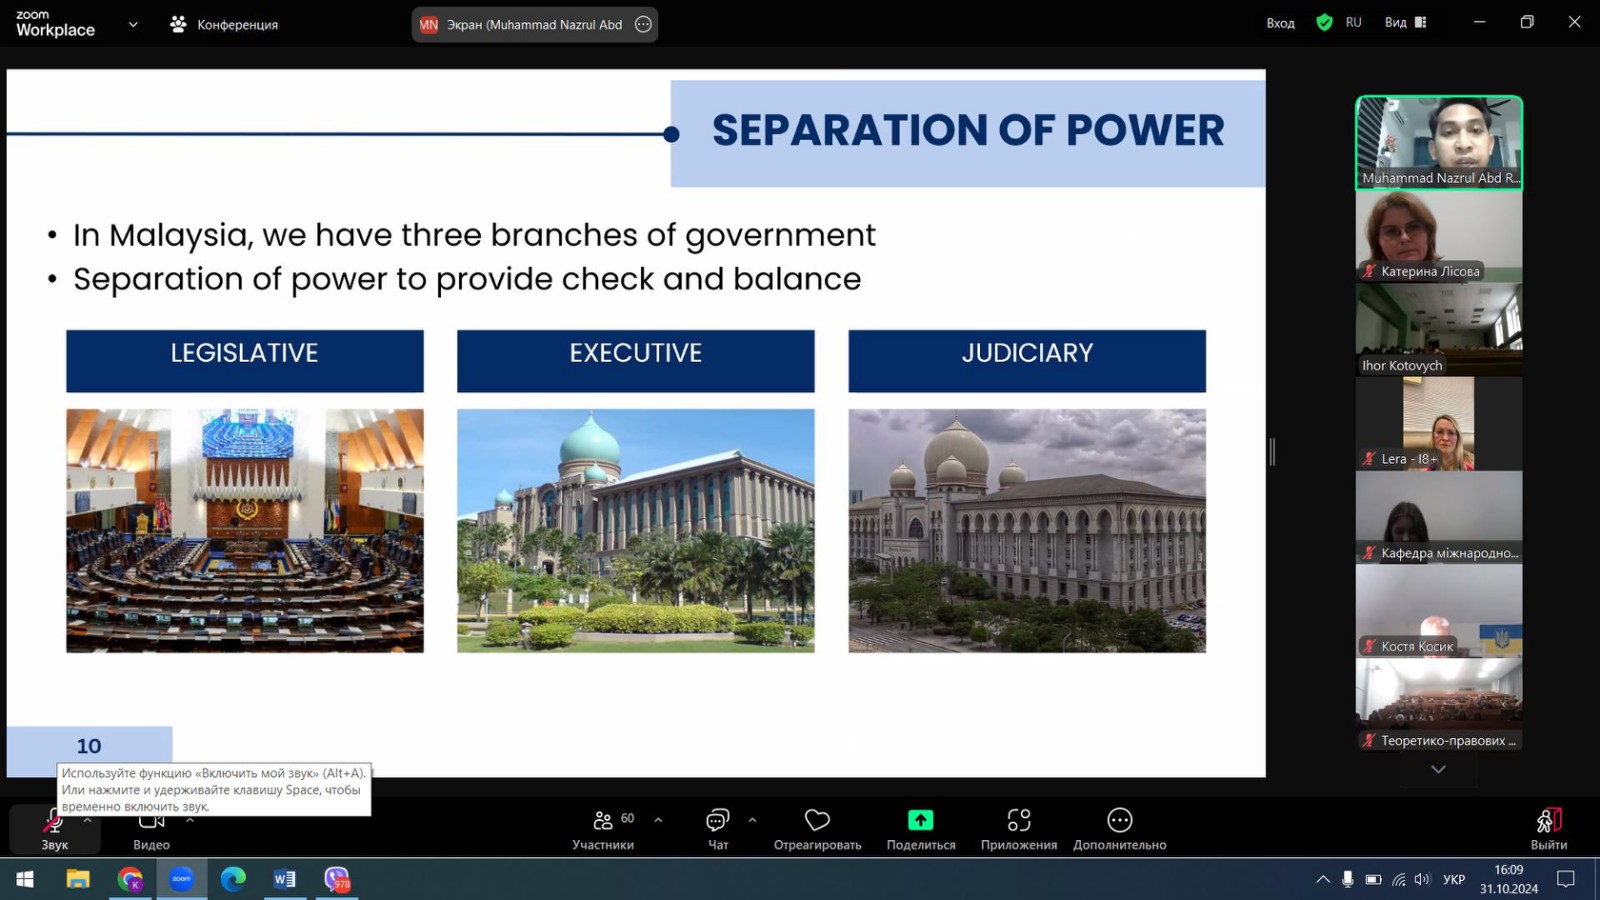The height and width of the screenshot is (900, 1600).
Task: Open Microsoft Word from taskbar
Action: tap(285, 879)
